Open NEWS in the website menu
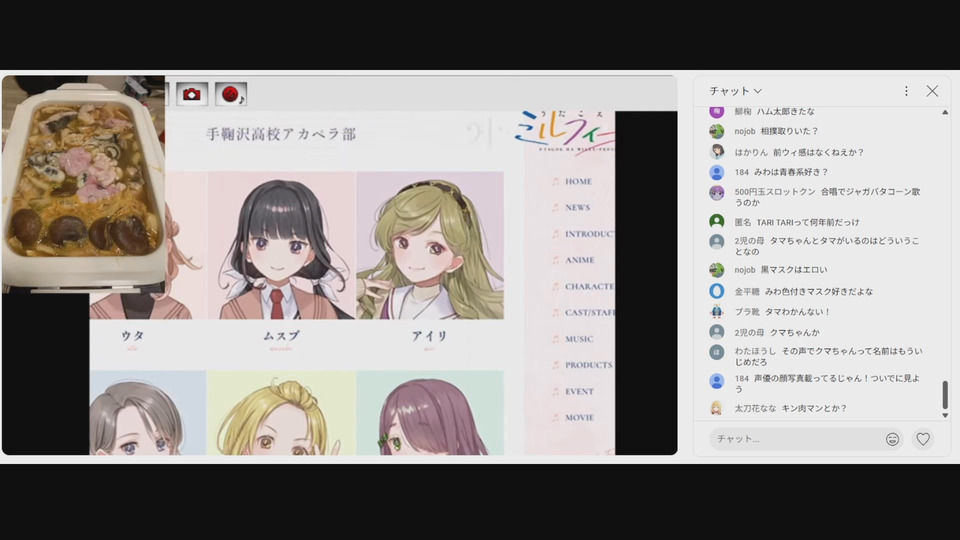The width and height of the screenshot is (960, 540). (577, 208)
